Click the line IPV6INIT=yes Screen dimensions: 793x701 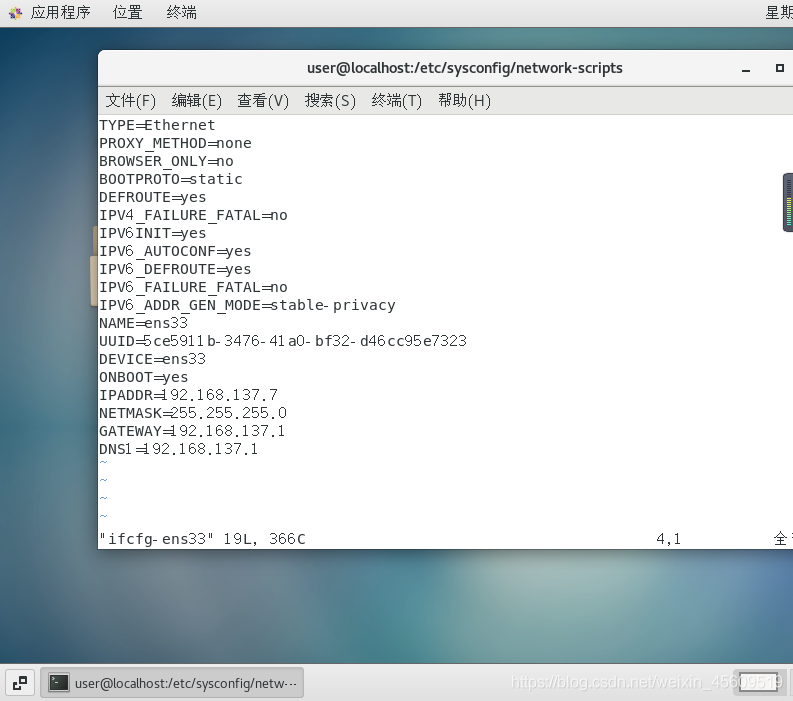click(153, 233)
